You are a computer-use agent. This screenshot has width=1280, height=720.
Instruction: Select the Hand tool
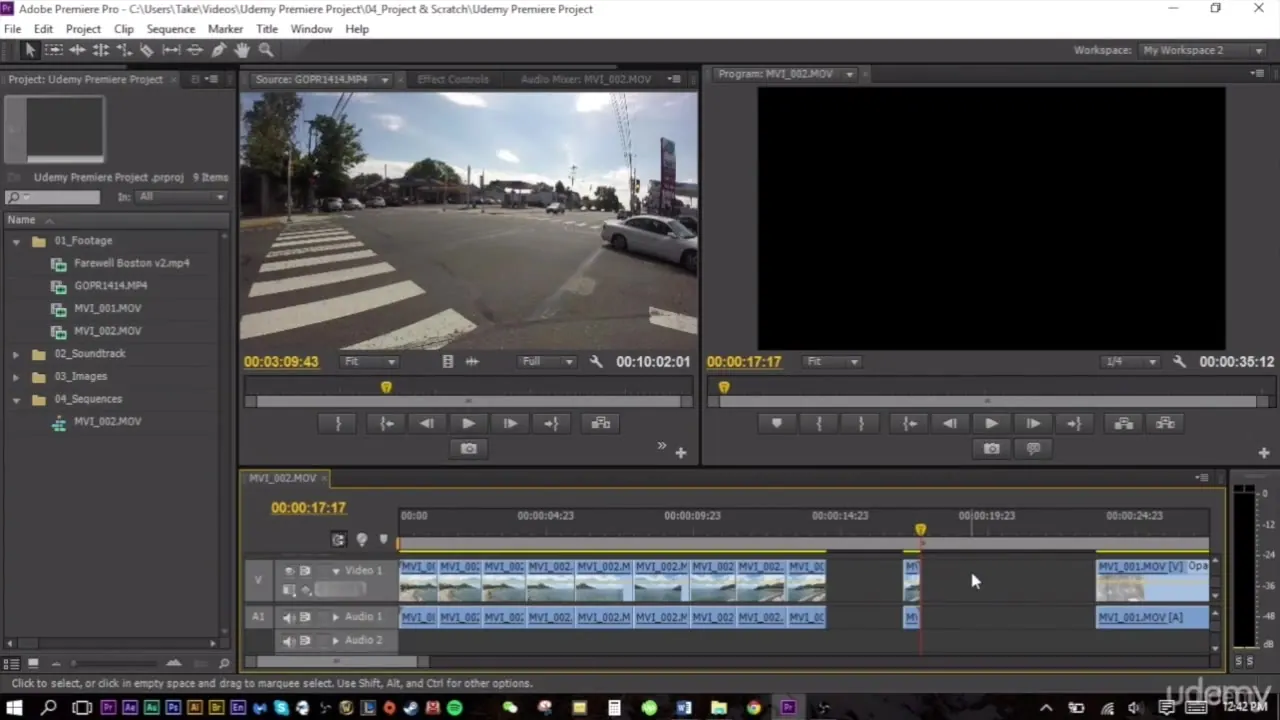(x=242, y=50)
